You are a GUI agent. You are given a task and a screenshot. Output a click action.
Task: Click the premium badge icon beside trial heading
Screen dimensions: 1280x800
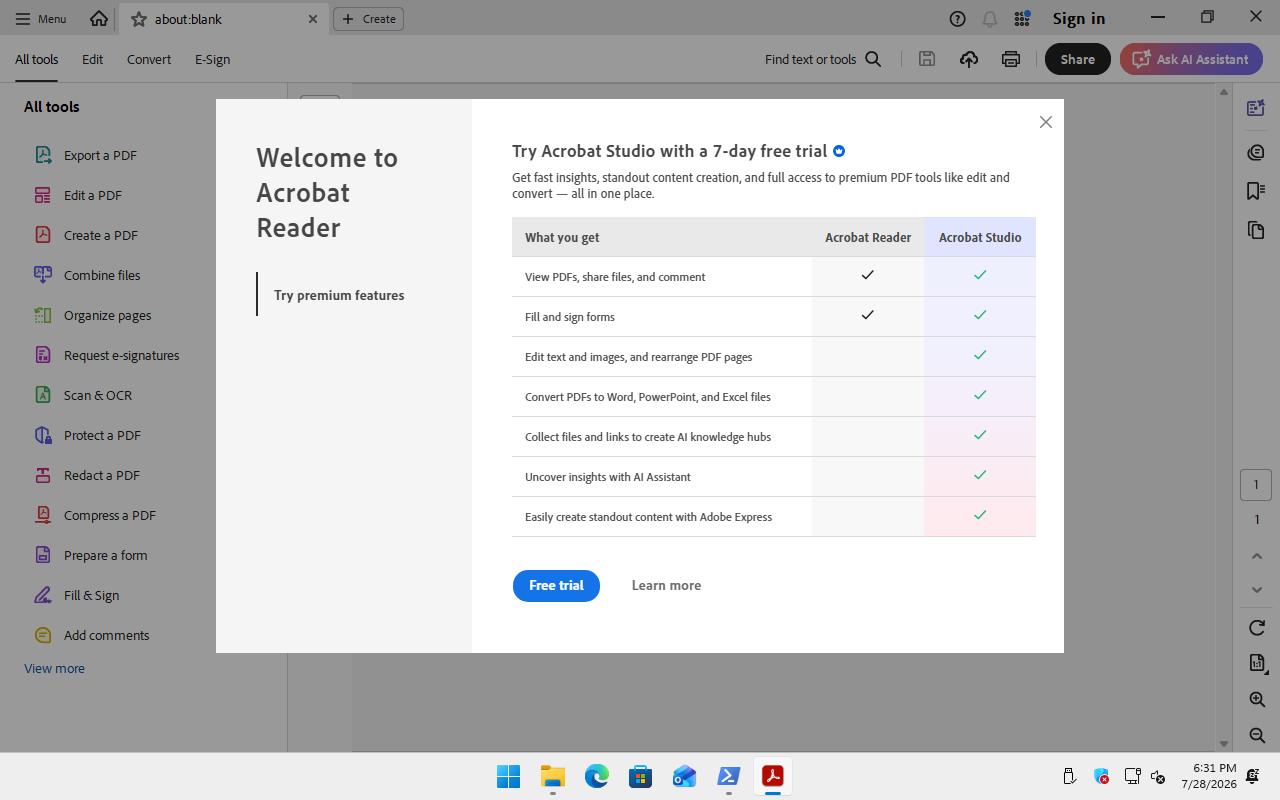(x=839, y=151)
